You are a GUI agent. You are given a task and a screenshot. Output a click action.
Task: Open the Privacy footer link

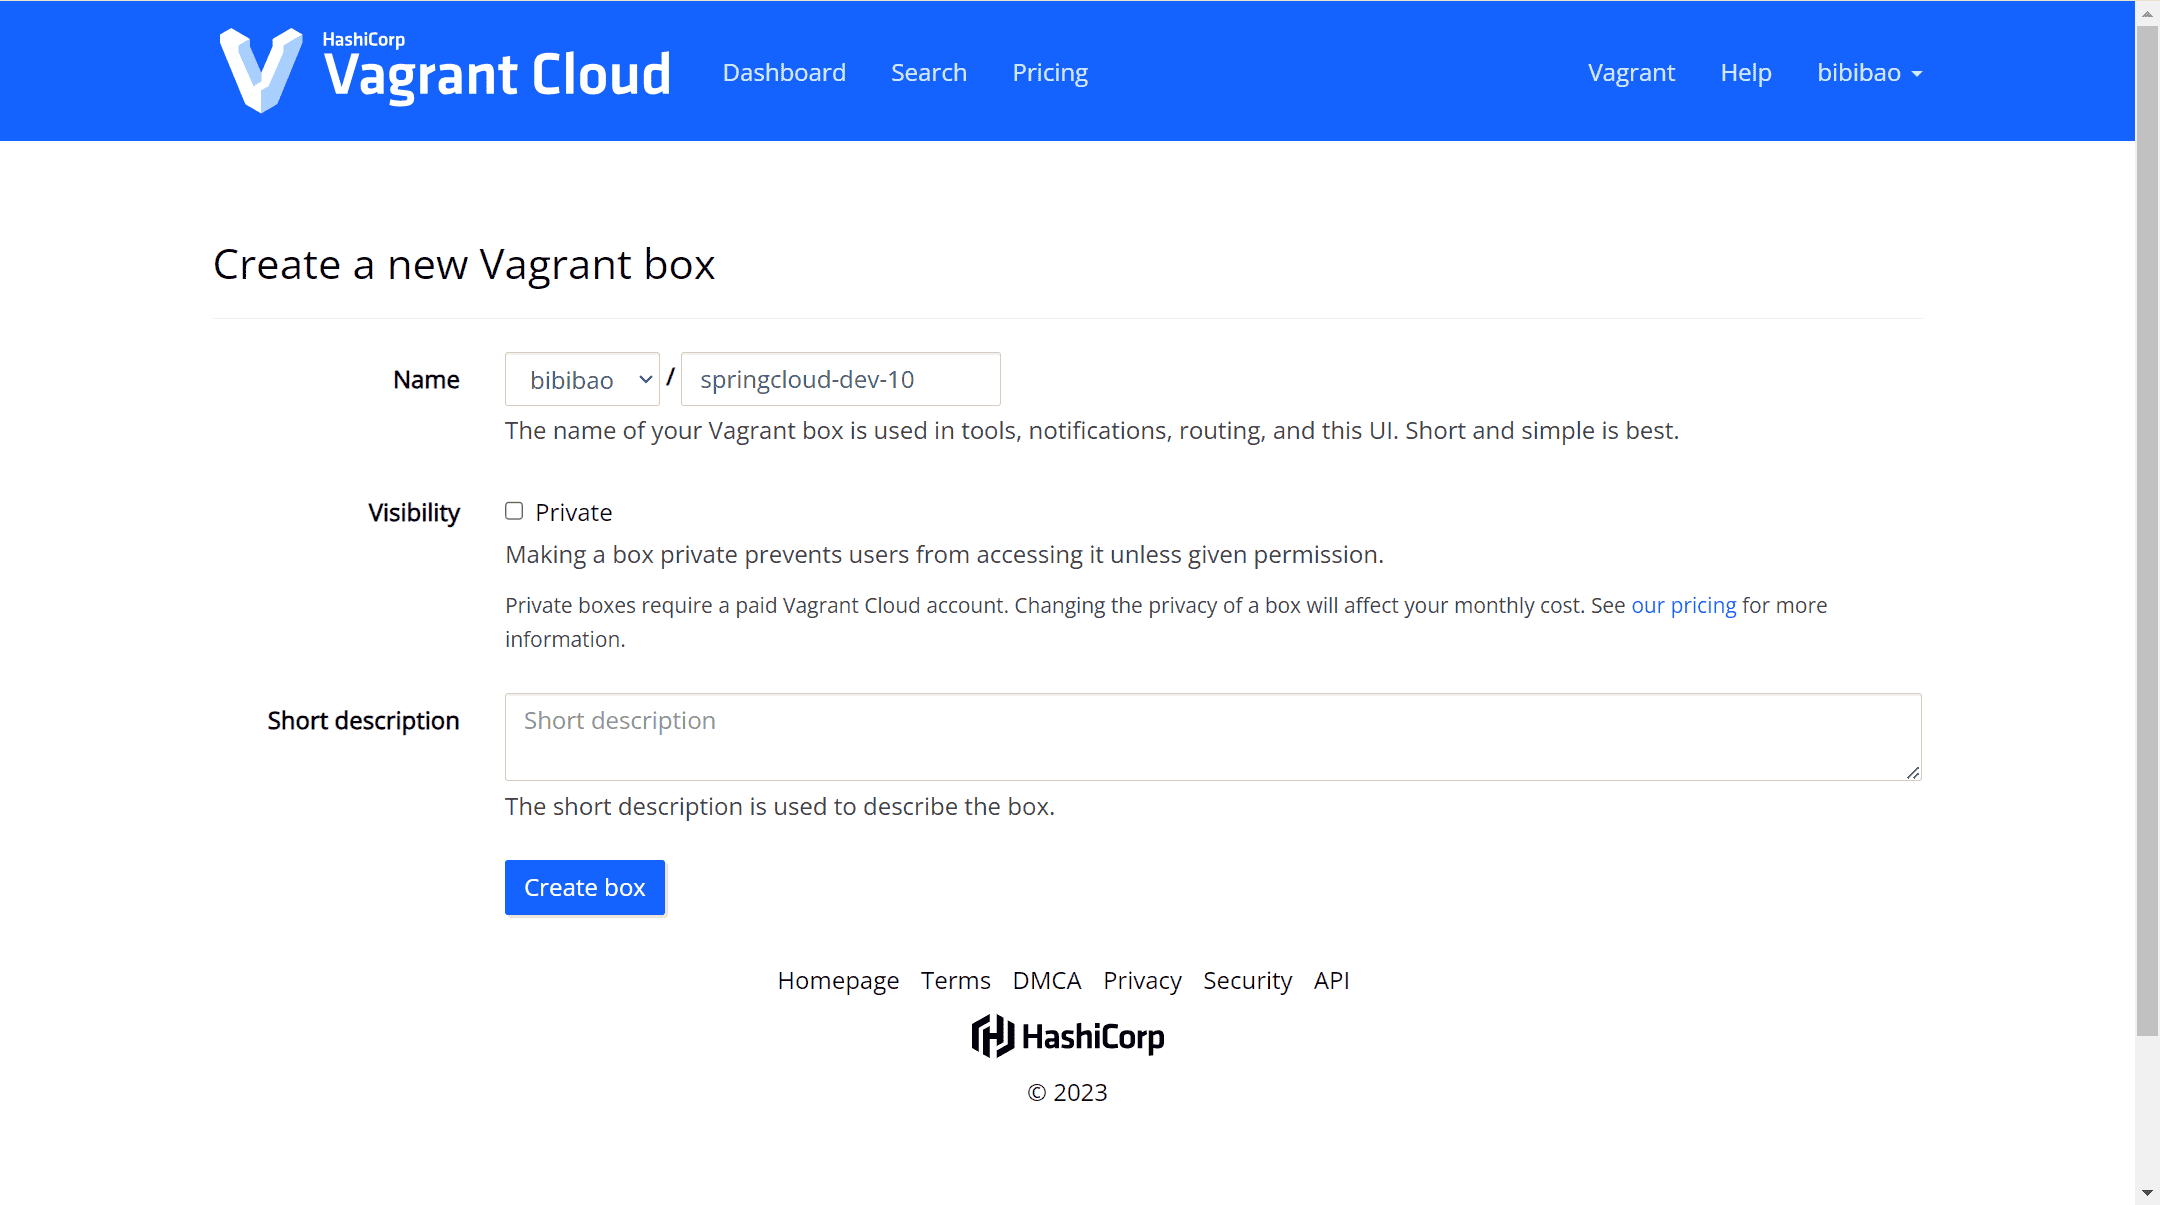click(x=1142, y=981)
